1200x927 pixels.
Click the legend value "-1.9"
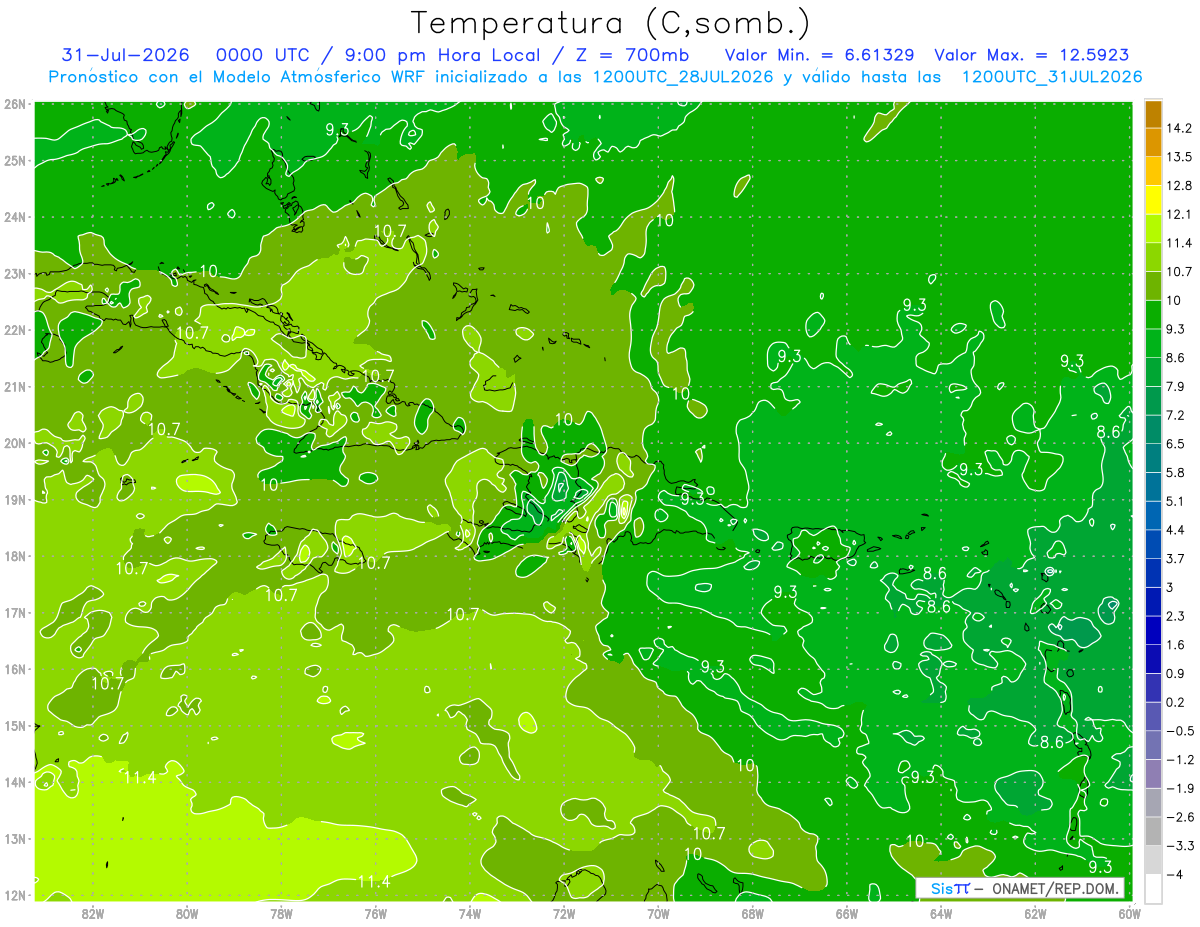click(1180, 788)
